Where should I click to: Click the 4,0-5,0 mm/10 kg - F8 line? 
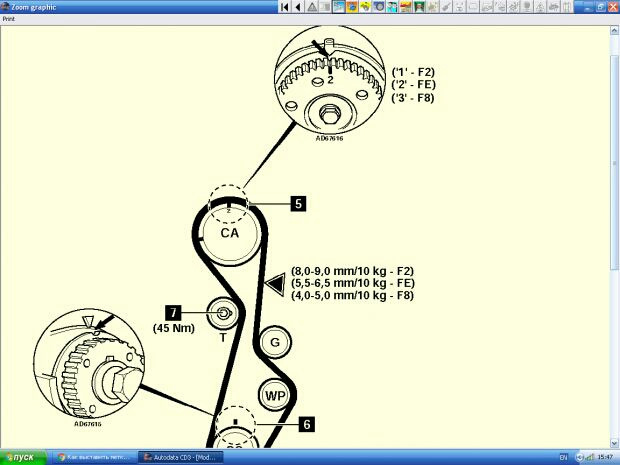coord(352,295)
